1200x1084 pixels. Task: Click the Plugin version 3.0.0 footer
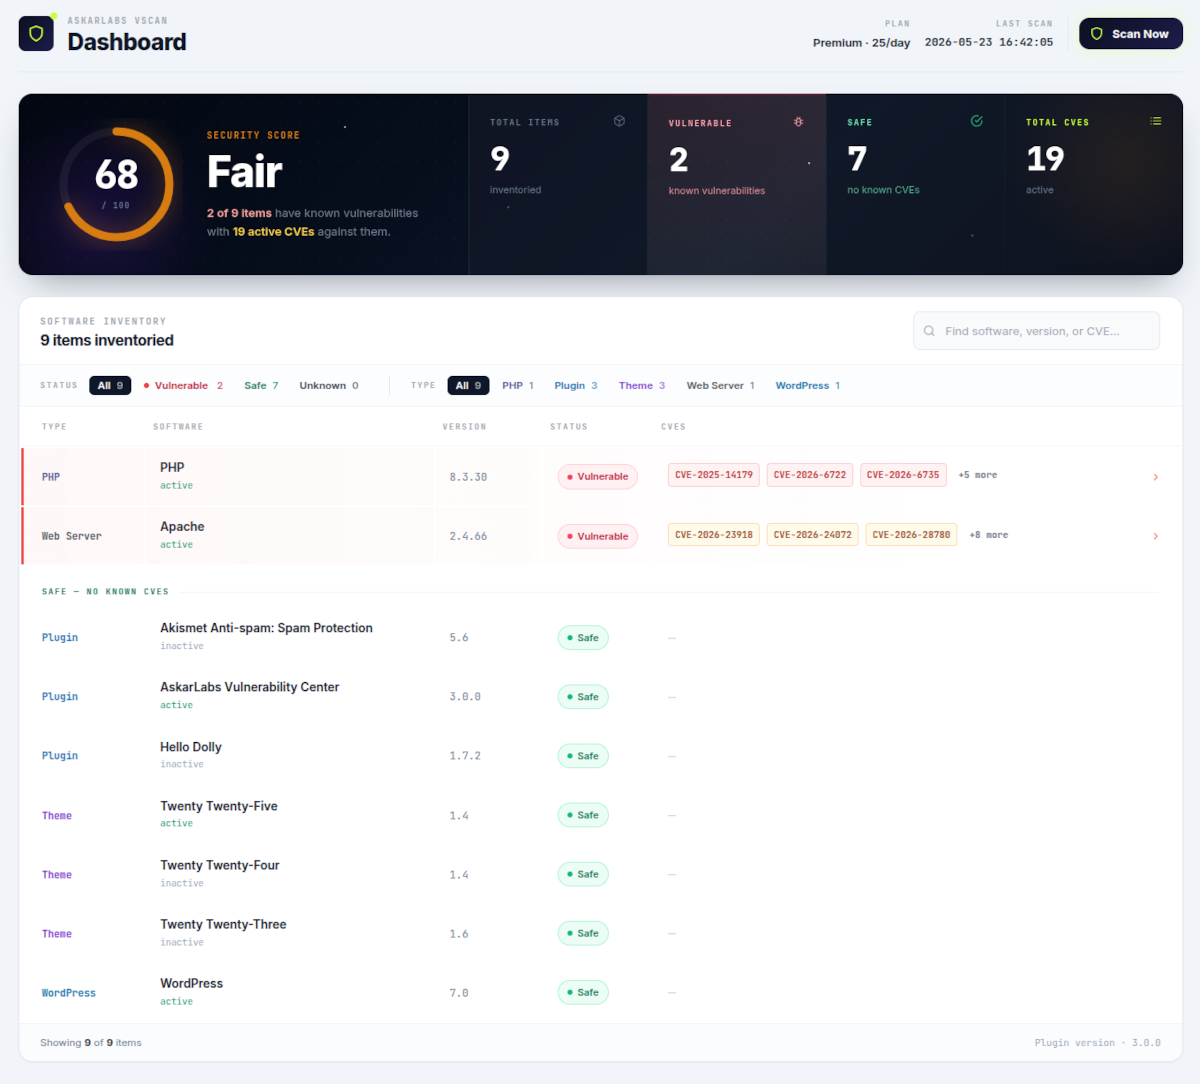[x=1098, y=1043]
